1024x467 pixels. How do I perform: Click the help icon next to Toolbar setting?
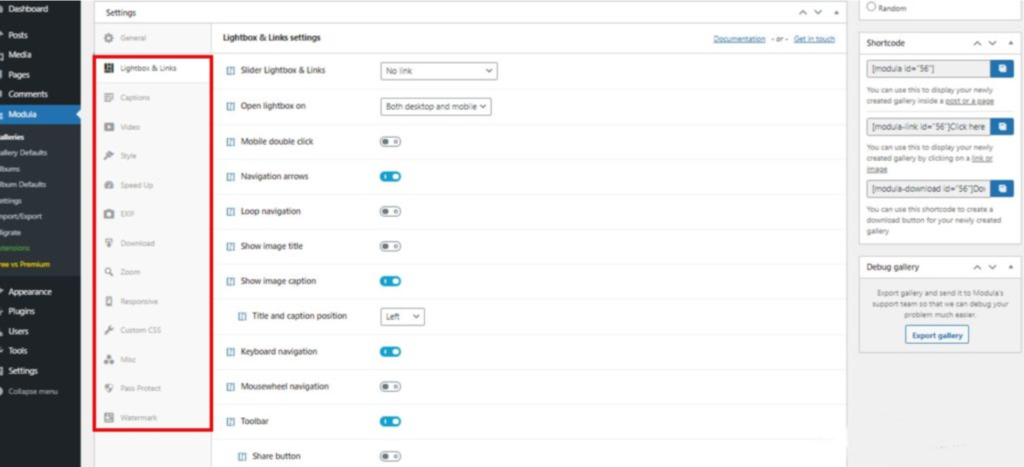tap(231, 422)
